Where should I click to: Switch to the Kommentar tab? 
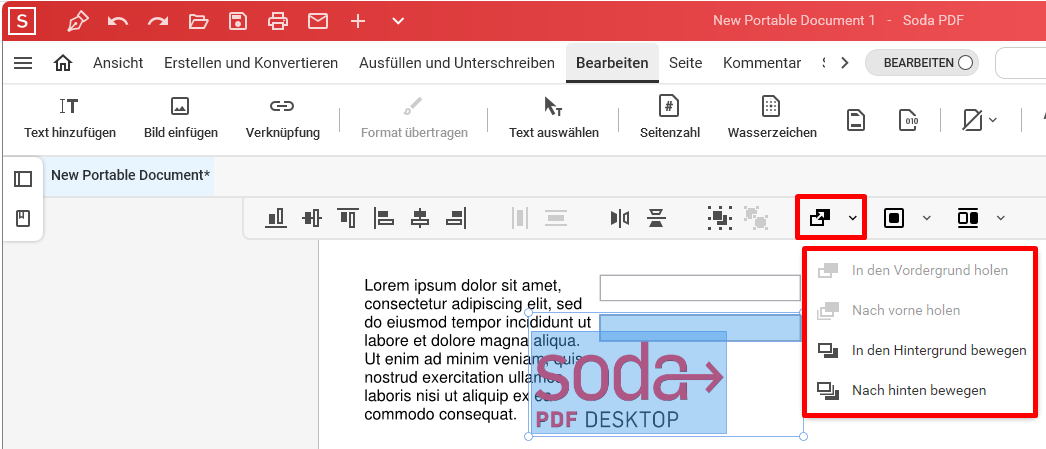[762, 63]
